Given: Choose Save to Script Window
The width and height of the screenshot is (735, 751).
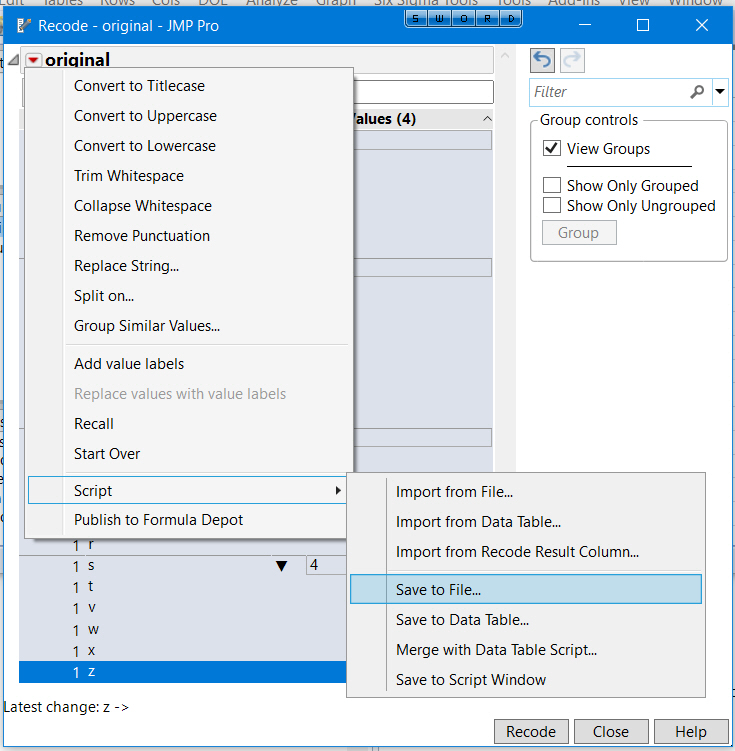Looking at the screenshot, I should (x=471, y=680).
